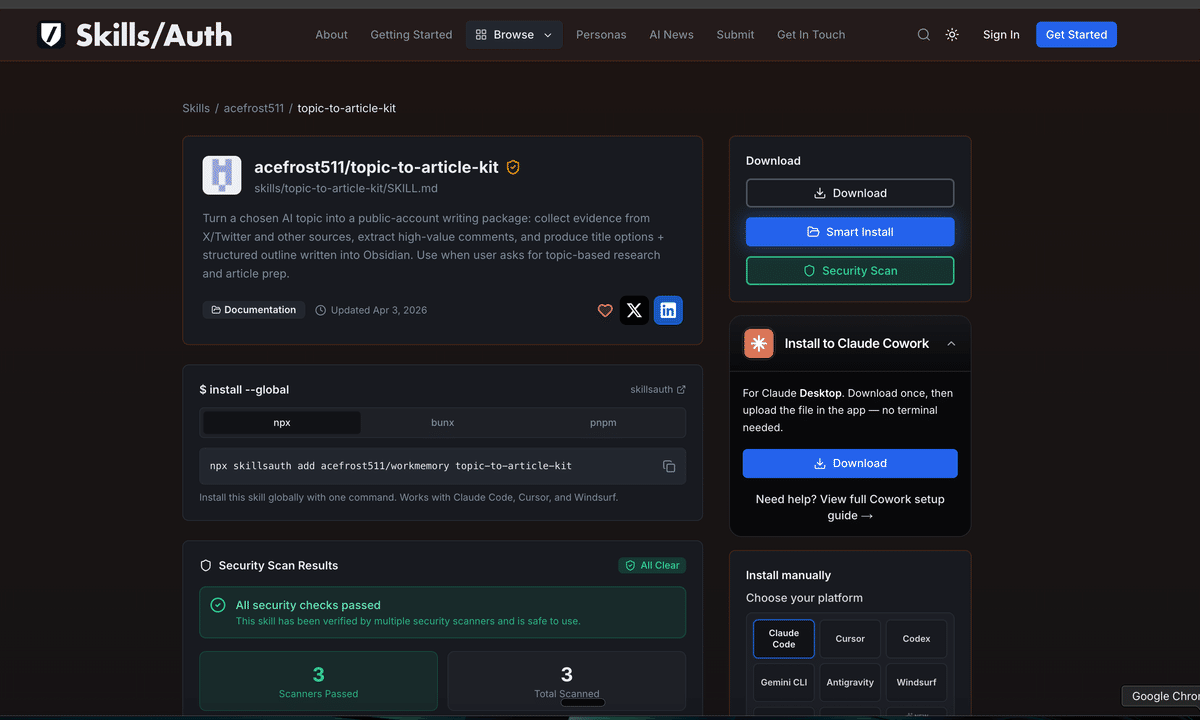Click the acefrost511 breadcrumb link
1200x720 pixels.
pos(254,108)
